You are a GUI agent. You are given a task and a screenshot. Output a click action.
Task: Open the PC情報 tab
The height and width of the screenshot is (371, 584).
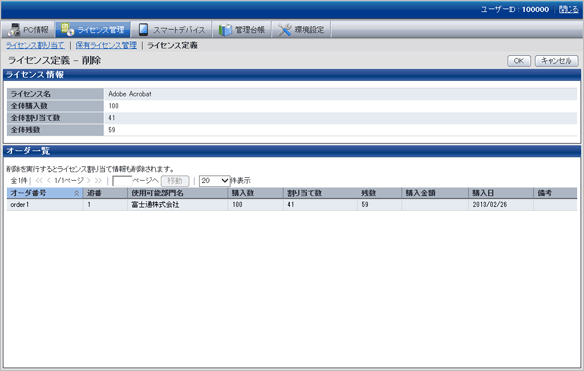tap(28, 29)
